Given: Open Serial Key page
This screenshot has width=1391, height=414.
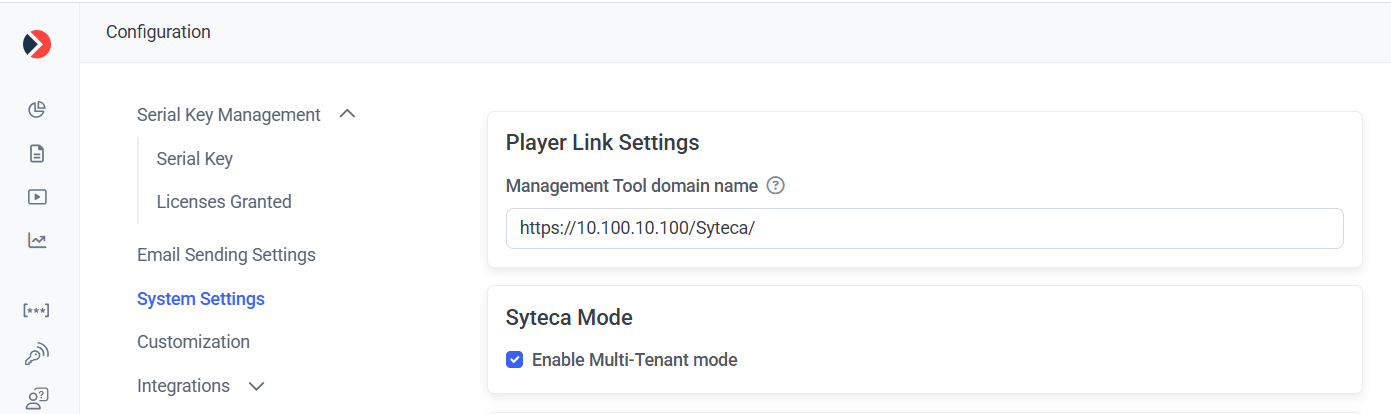Looking at the screenshot, I should click(195, 159).
